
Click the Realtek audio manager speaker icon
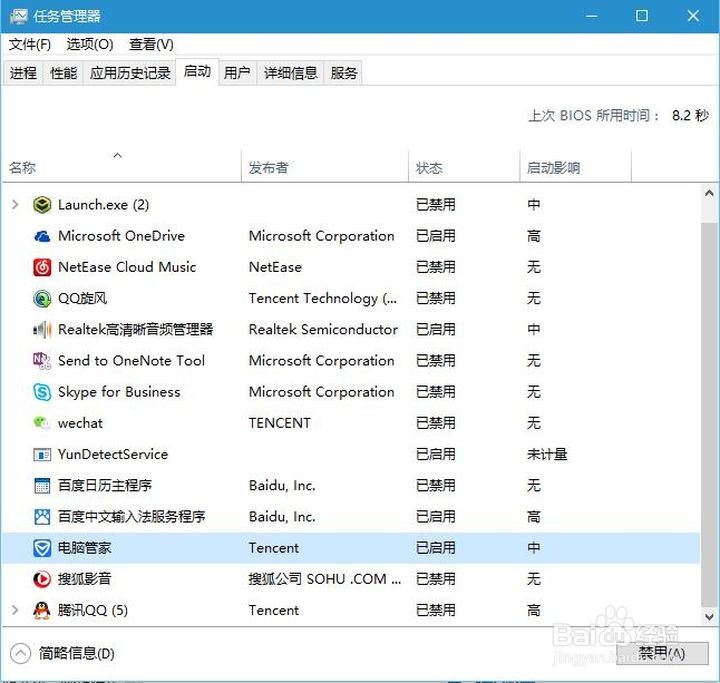click(x=42, y=329)
